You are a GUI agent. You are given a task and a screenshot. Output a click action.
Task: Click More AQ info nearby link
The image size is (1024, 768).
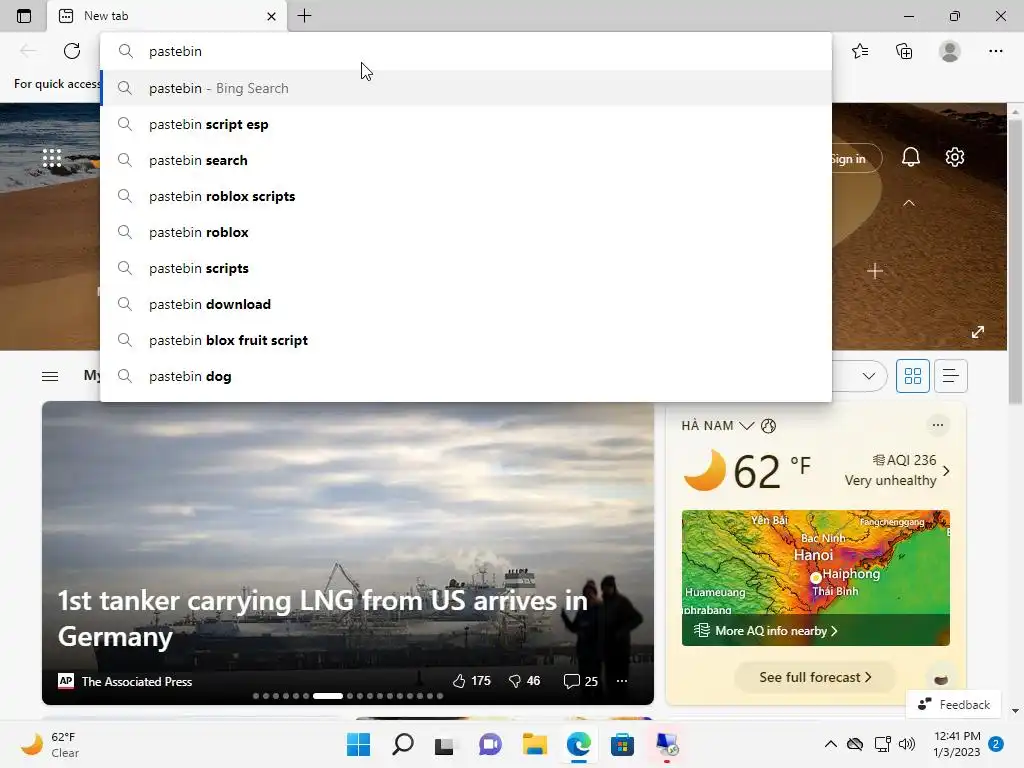765,631
